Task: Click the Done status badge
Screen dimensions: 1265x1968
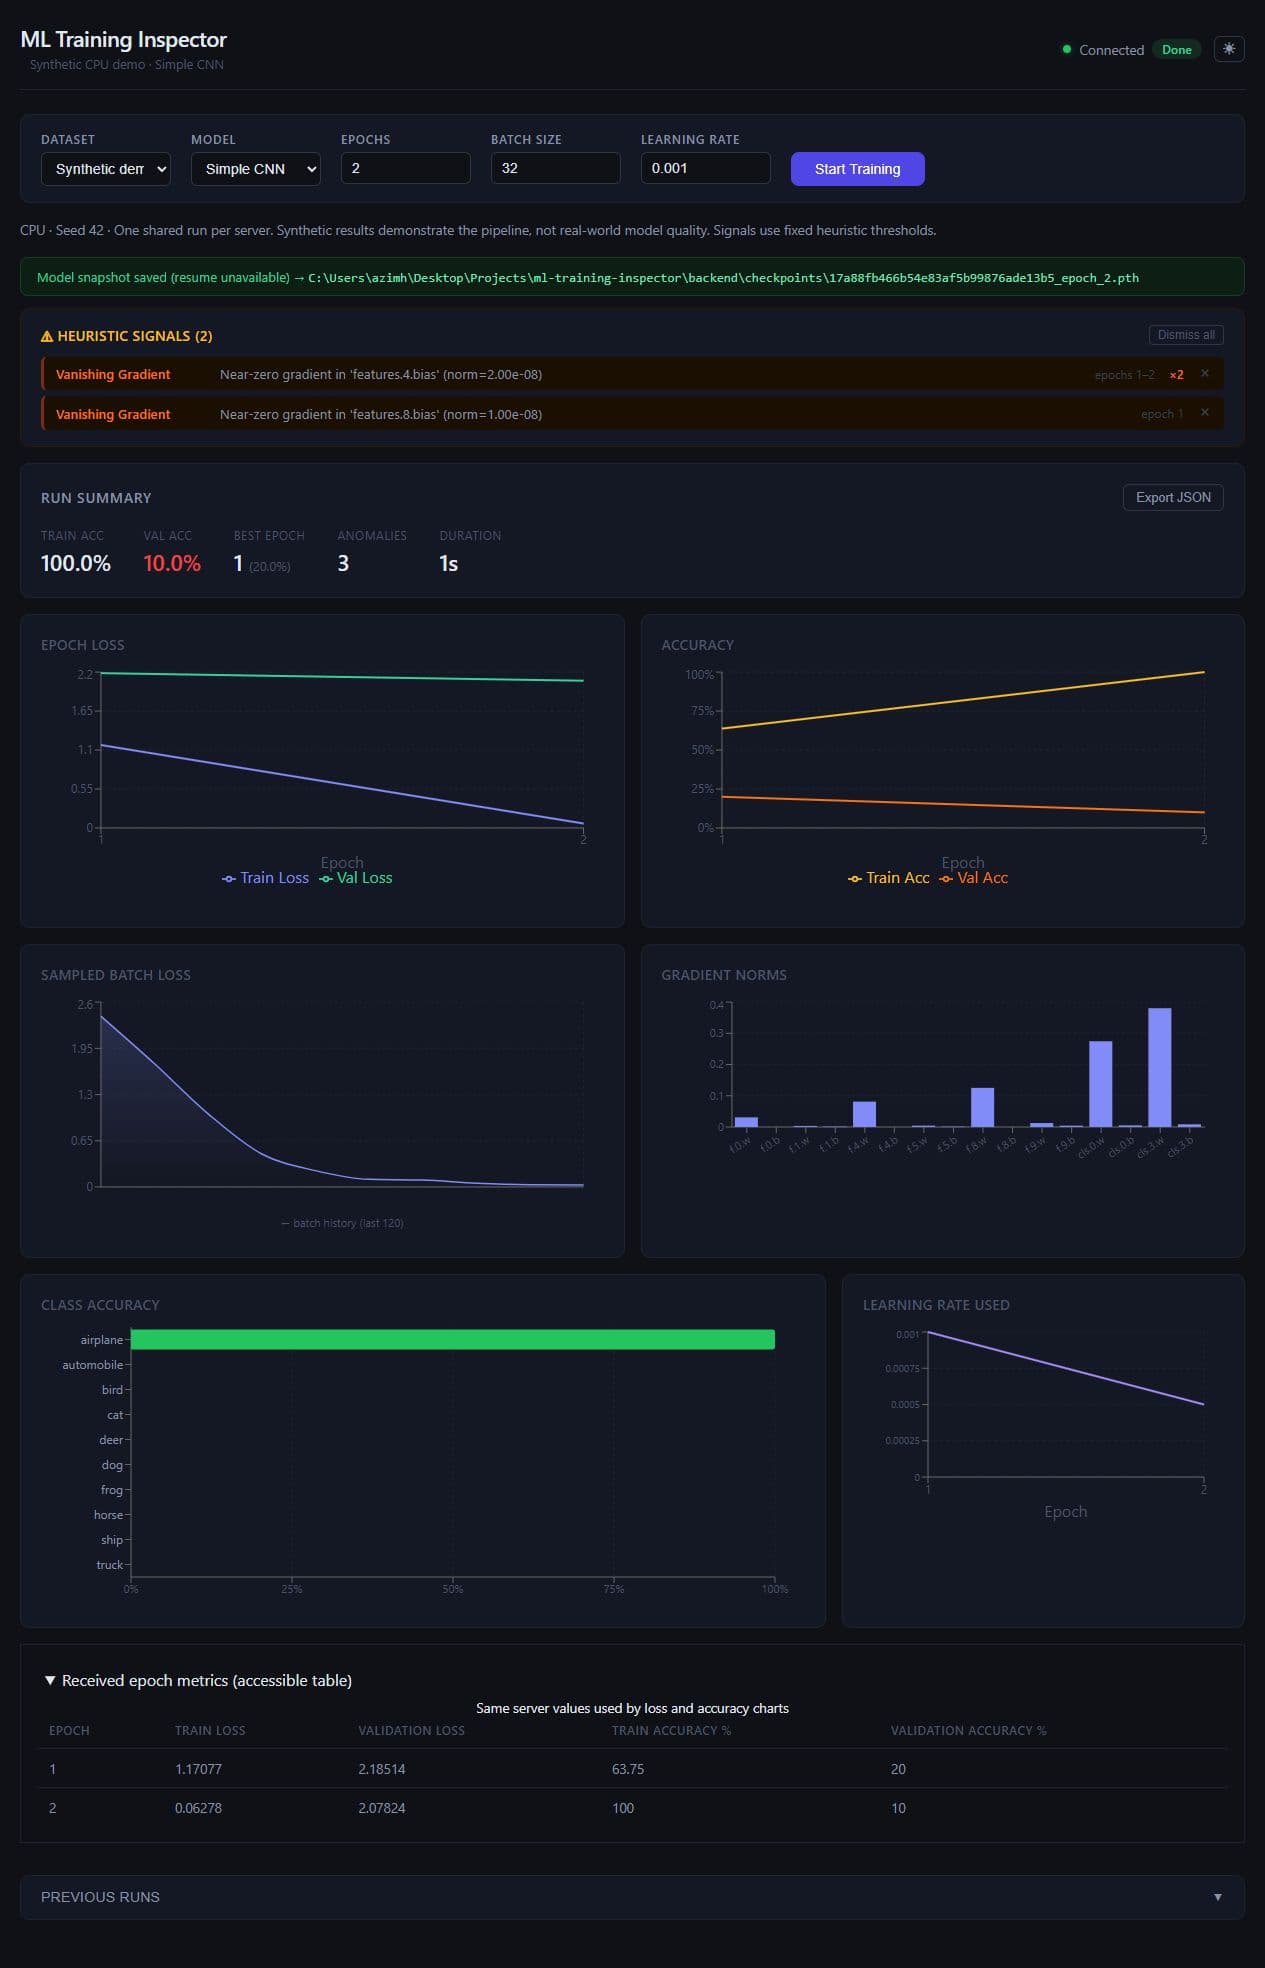Action: pyautogui.click(x=1176, y=49)
